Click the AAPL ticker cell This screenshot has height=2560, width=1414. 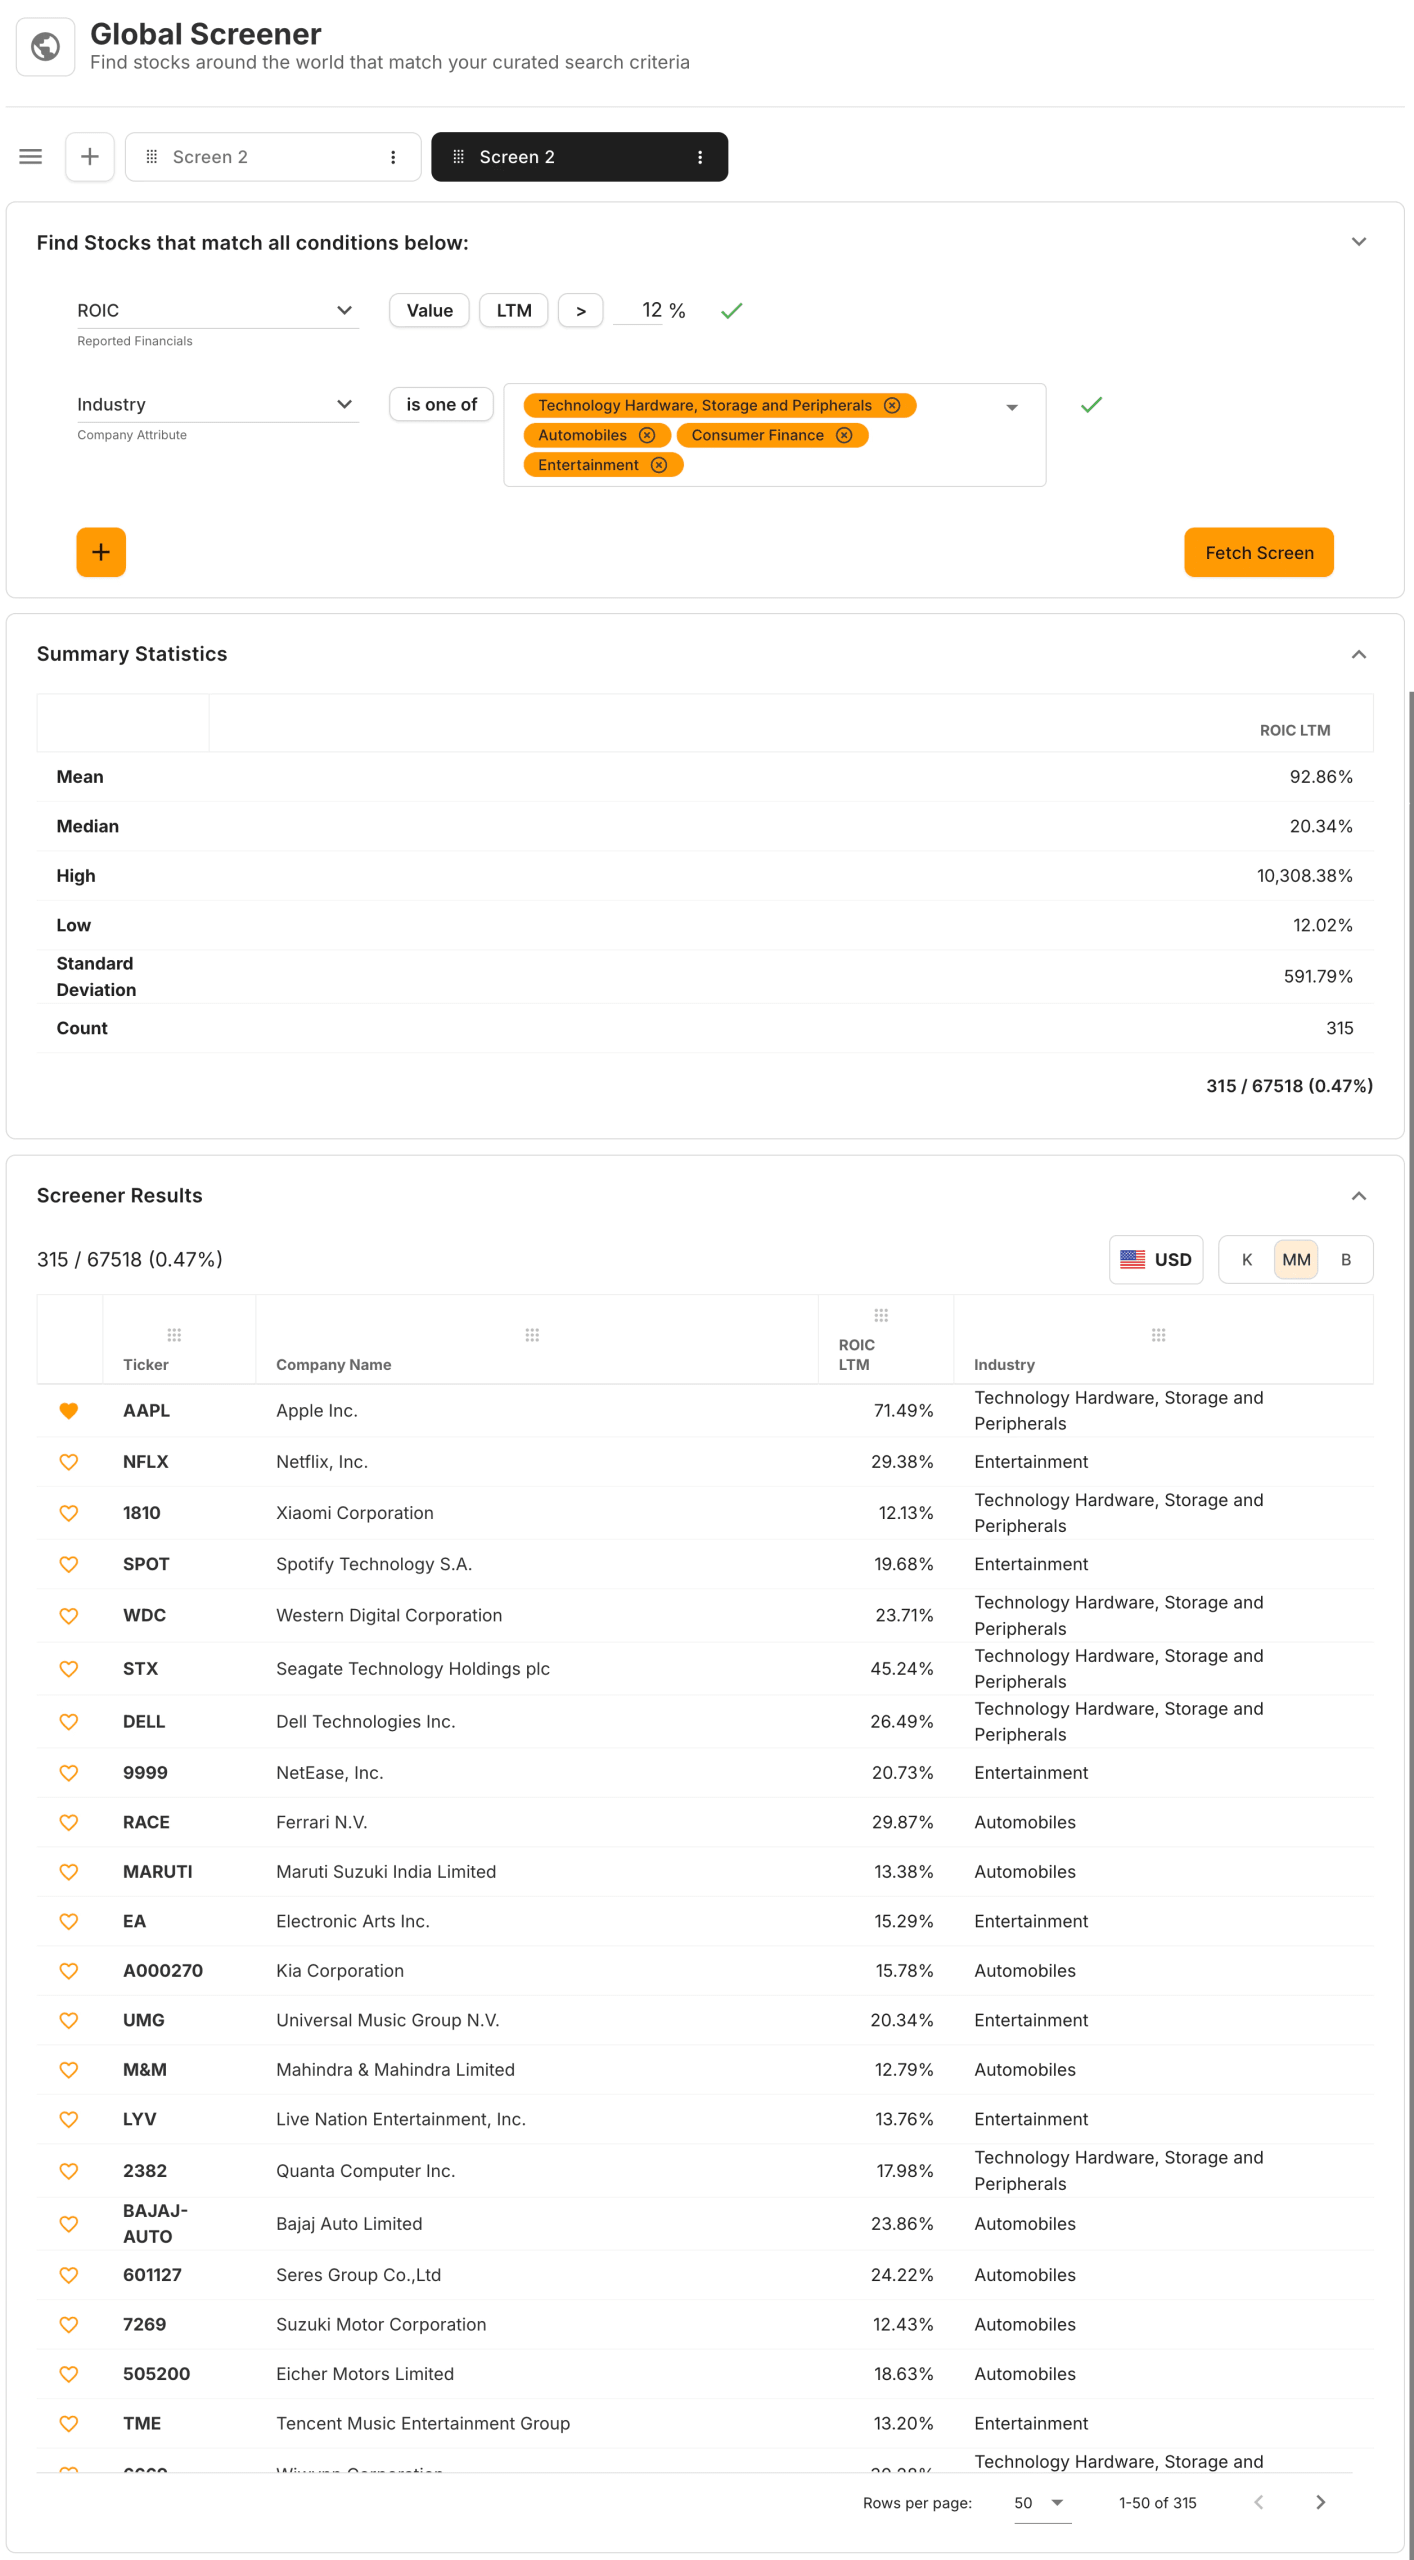tap(146, 1411)
